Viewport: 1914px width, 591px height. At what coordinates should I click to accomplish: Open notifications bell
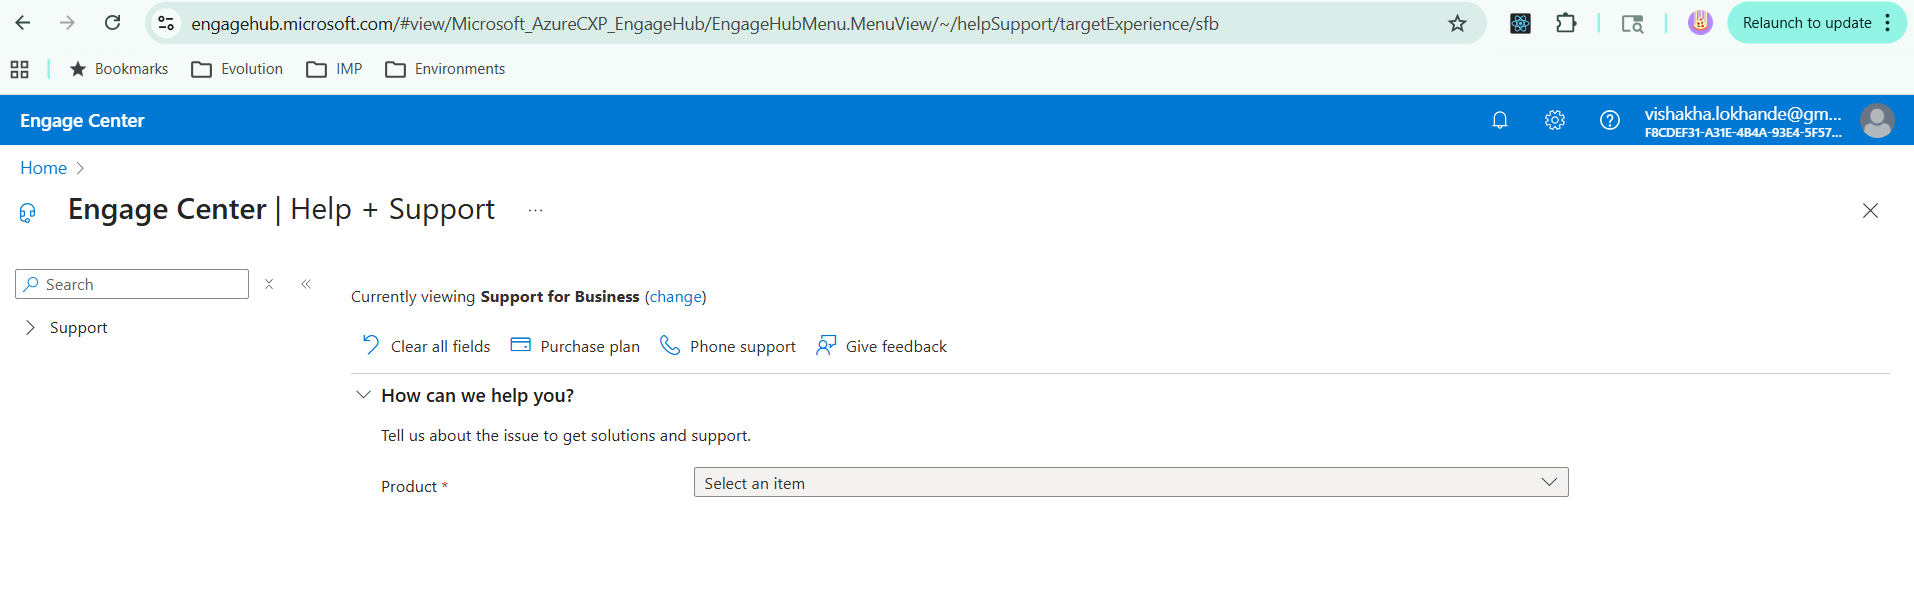[1500, 120]
